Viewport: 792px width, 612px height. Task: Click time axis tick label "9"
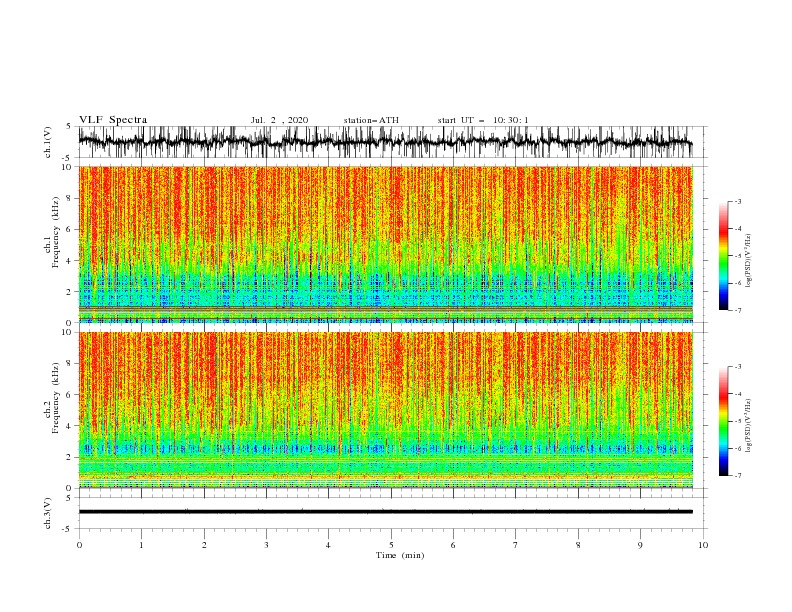point(640,545)
